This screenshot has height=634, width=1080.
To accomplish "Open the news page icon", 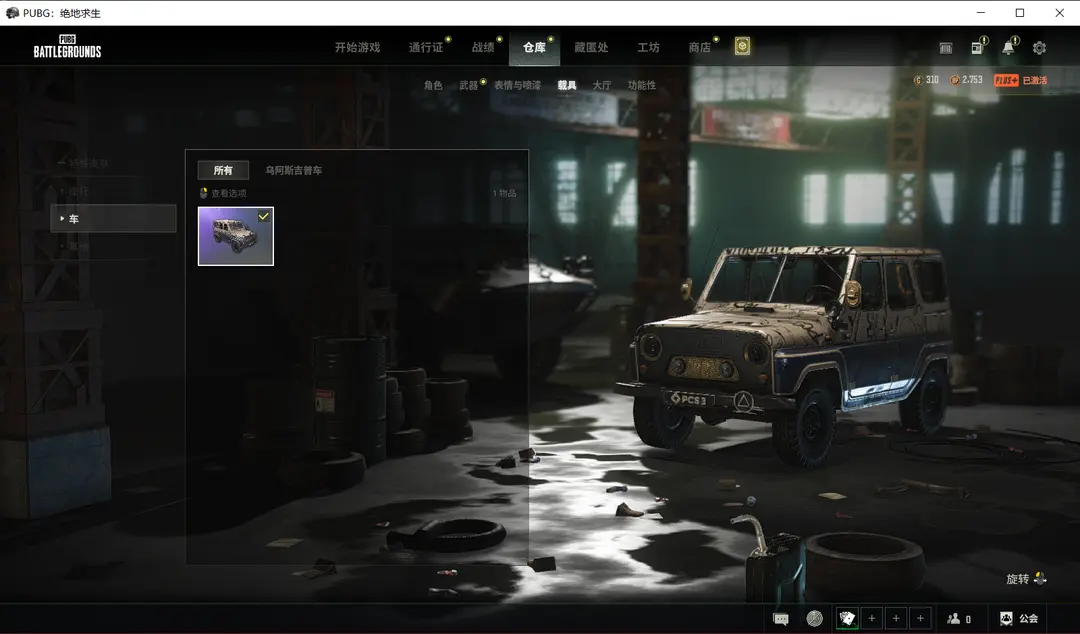I will click(x=977, y=48).
